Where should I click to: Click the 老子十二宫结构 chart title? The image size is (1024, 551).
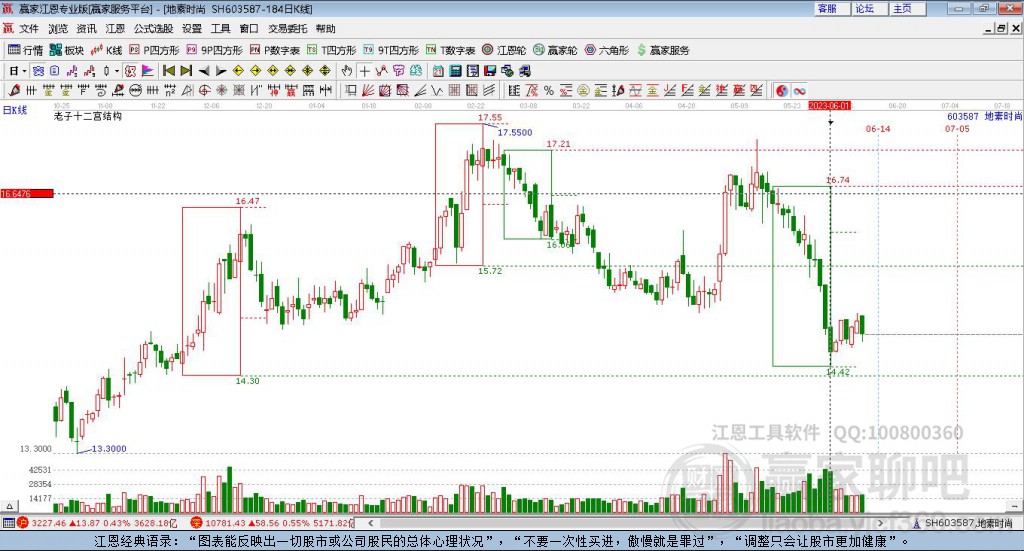(88, 116)
